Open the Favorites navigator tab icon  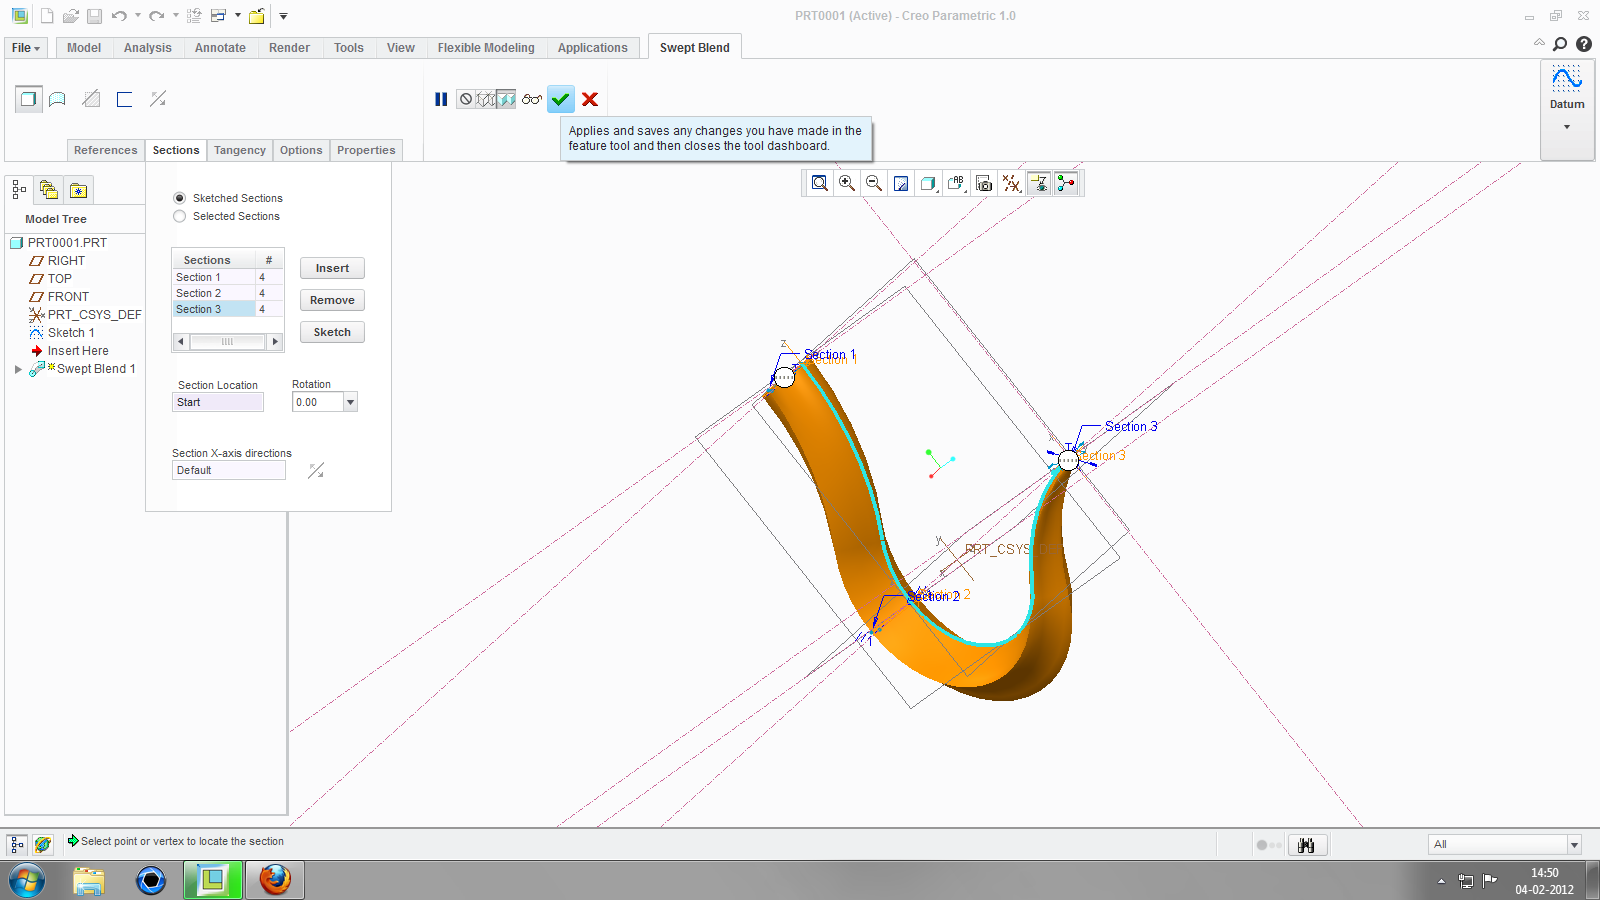[79, 190]
